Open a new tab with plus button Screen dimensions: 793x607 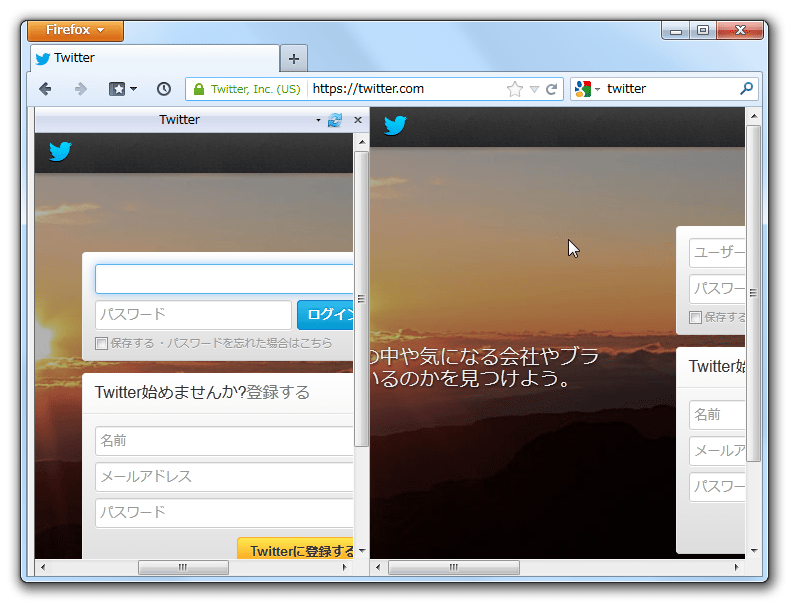294,59
